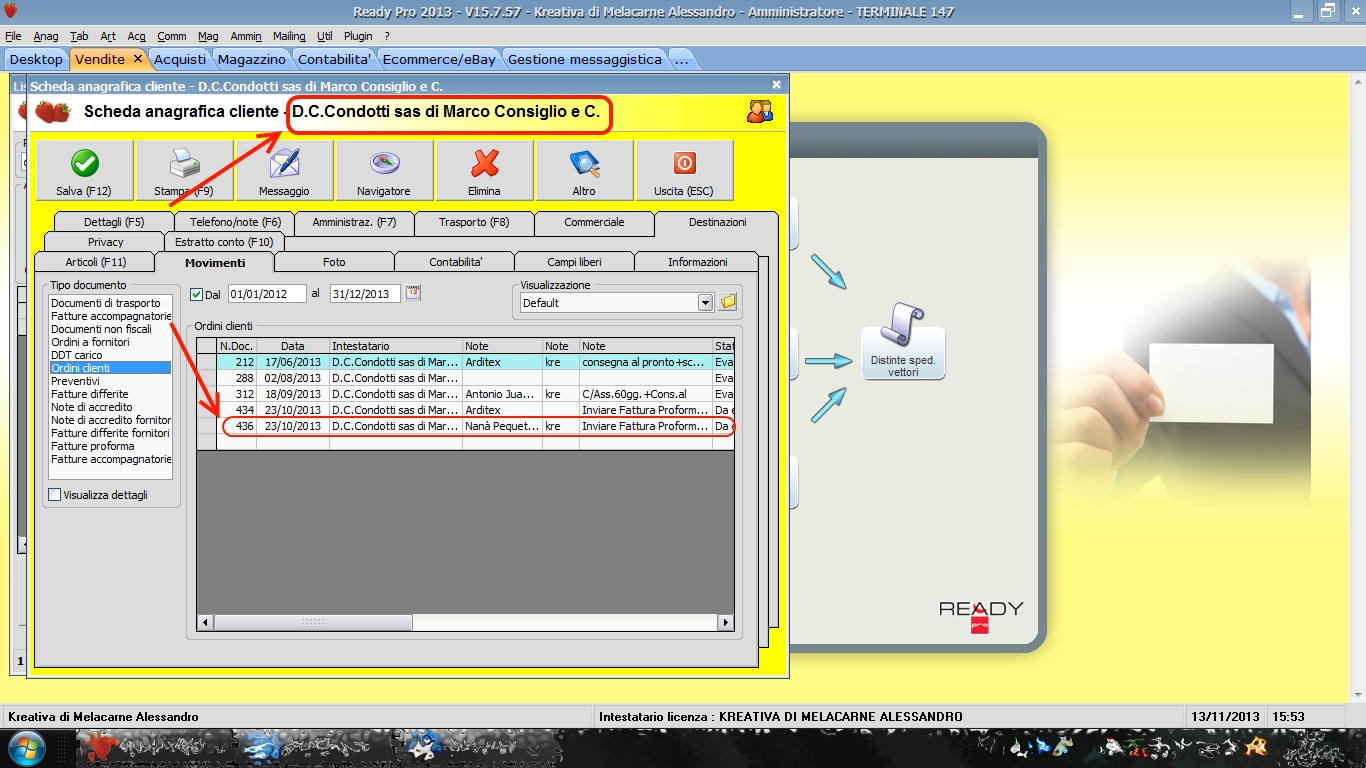
Task: Click the Windows Start orb
Action: pyautogui.click(x=25, y=748)
